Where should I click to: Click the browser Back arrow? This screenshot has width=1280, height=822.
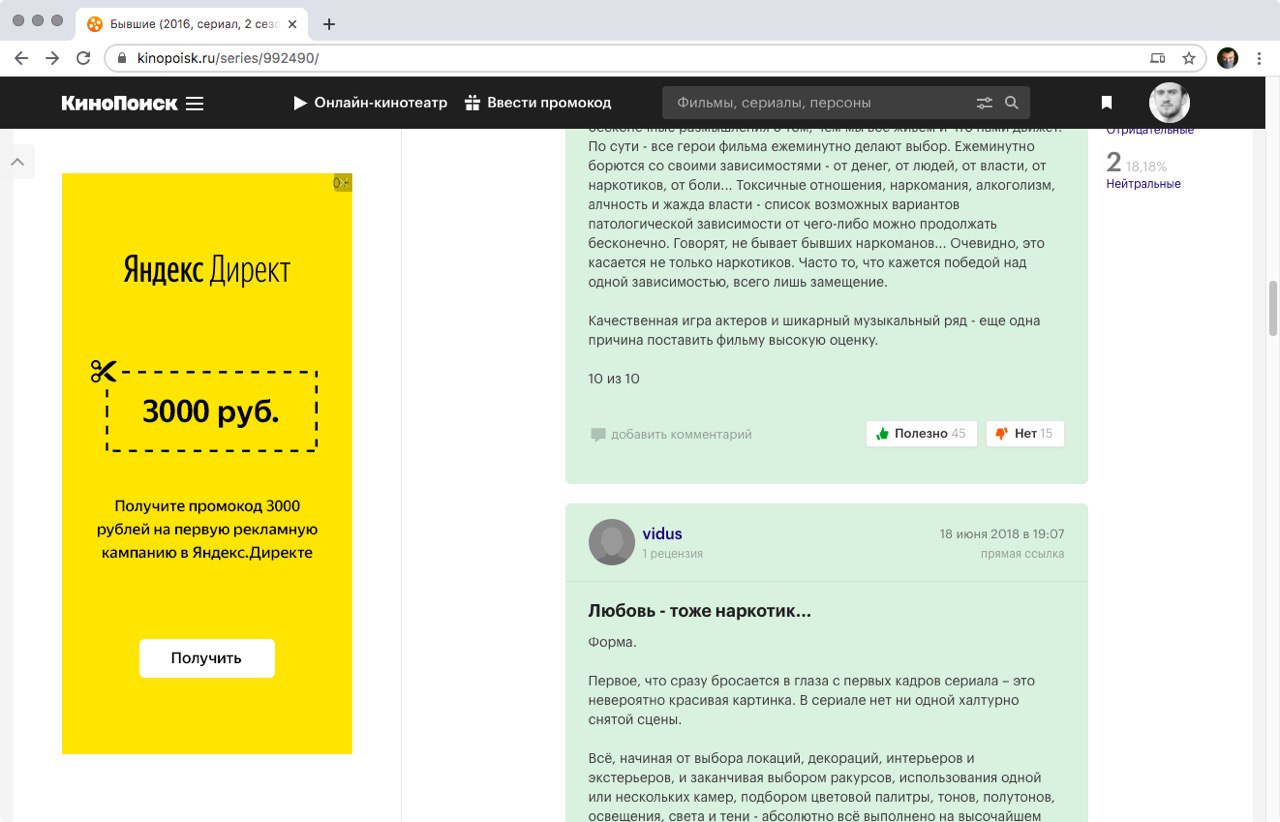pos(21,58)
